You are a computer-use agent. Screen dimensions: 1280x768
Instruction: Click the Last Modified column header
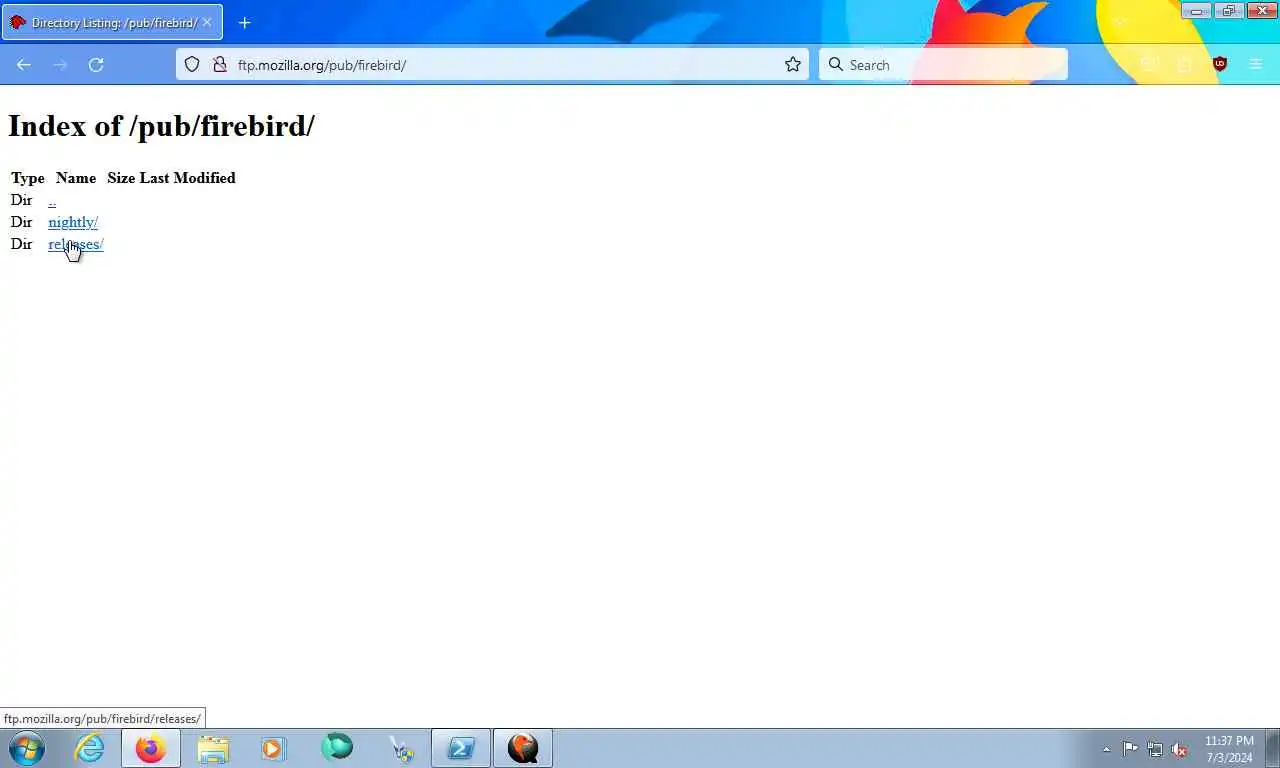click(188, 178)
